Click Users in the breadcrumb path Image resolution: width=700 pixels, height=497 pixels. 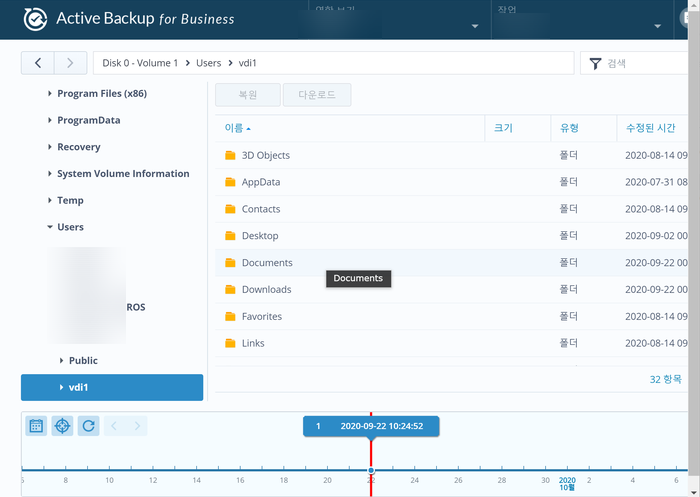tap(208, 63)
